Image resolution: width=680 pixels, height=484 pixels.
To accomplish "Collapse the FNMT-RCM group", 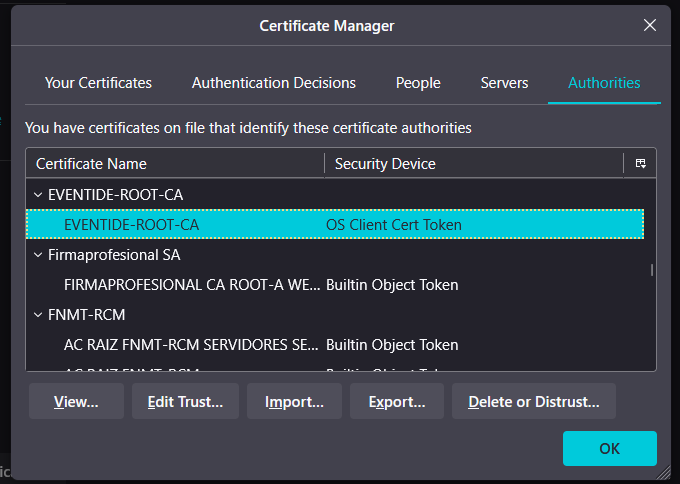I will (x=38, y=315).
